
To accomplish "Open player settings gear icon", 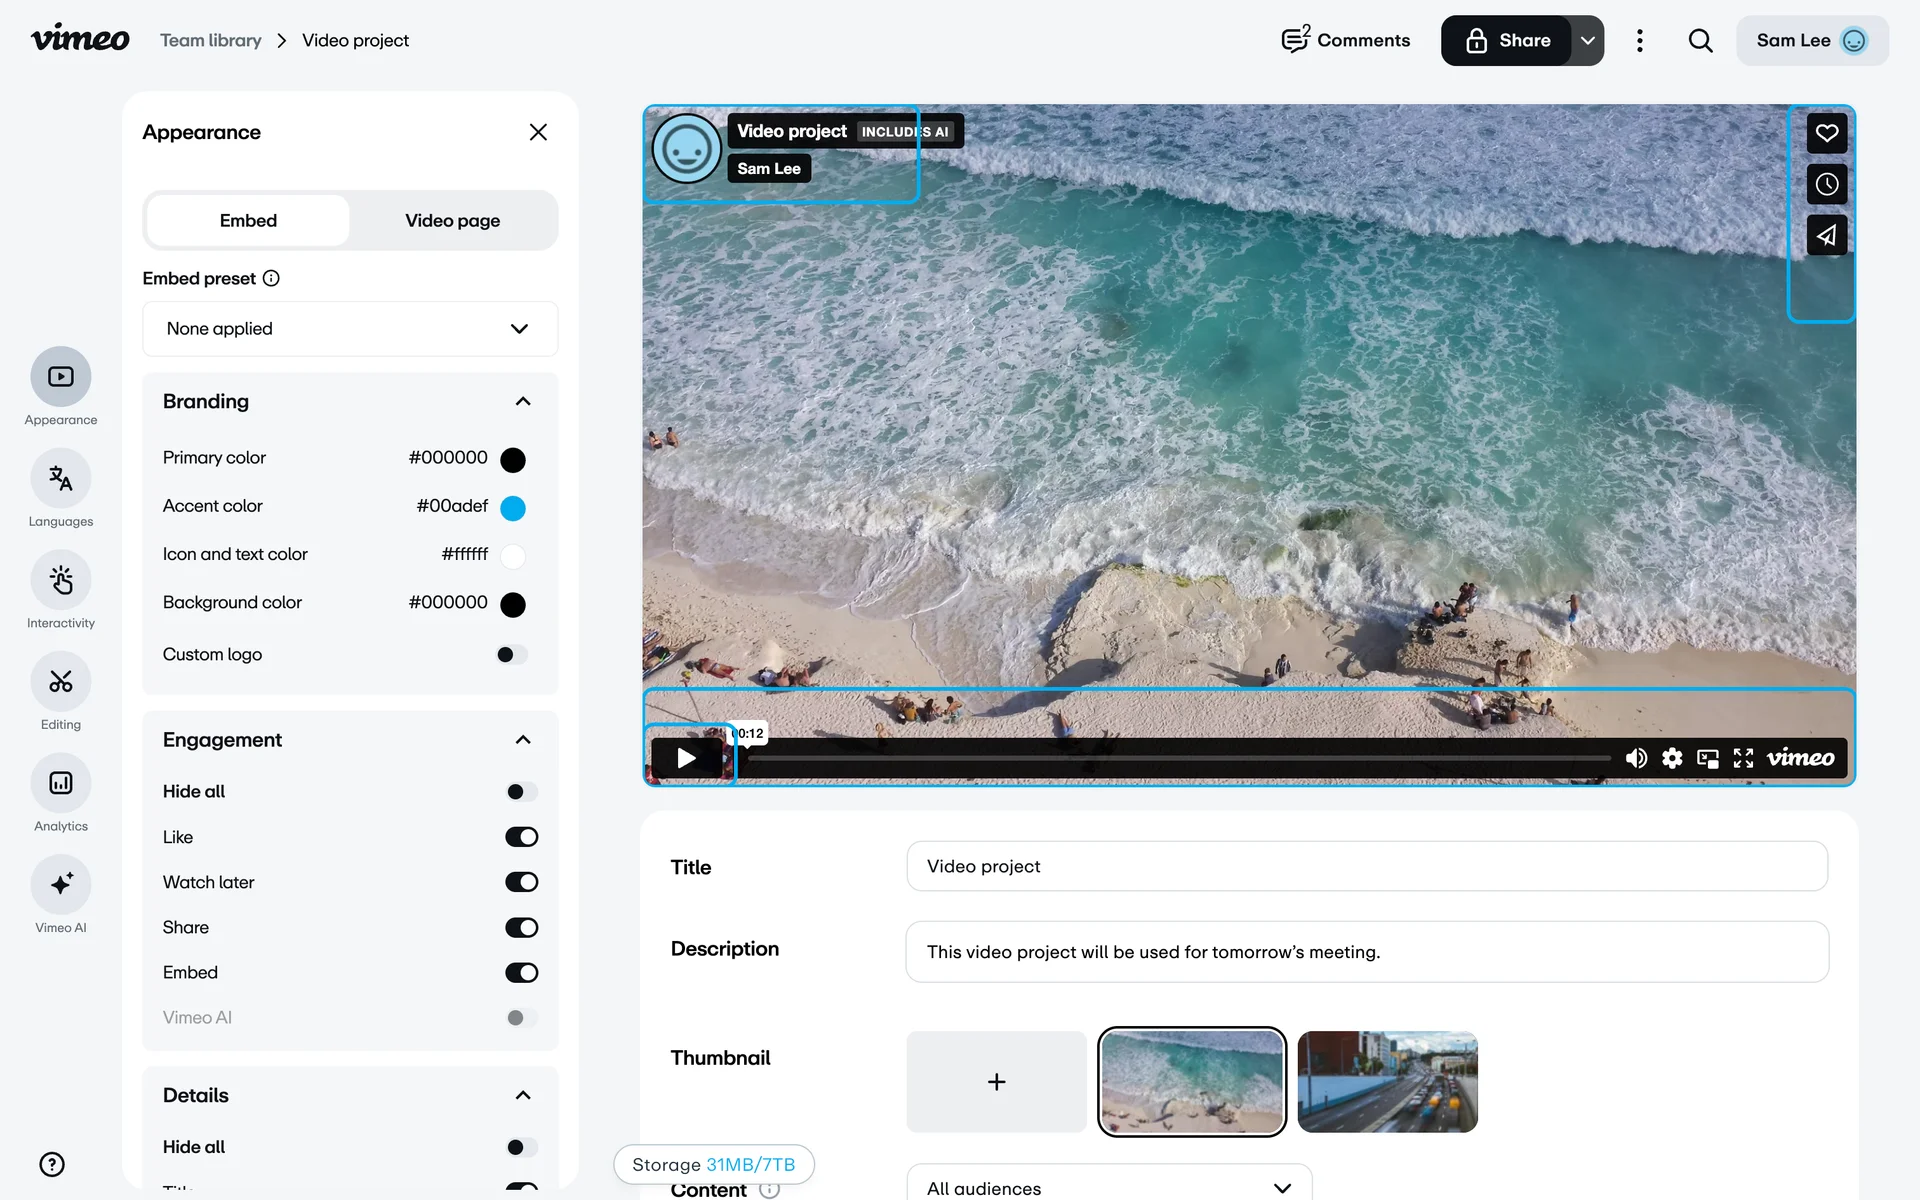I will click(x=1672, y=758).
